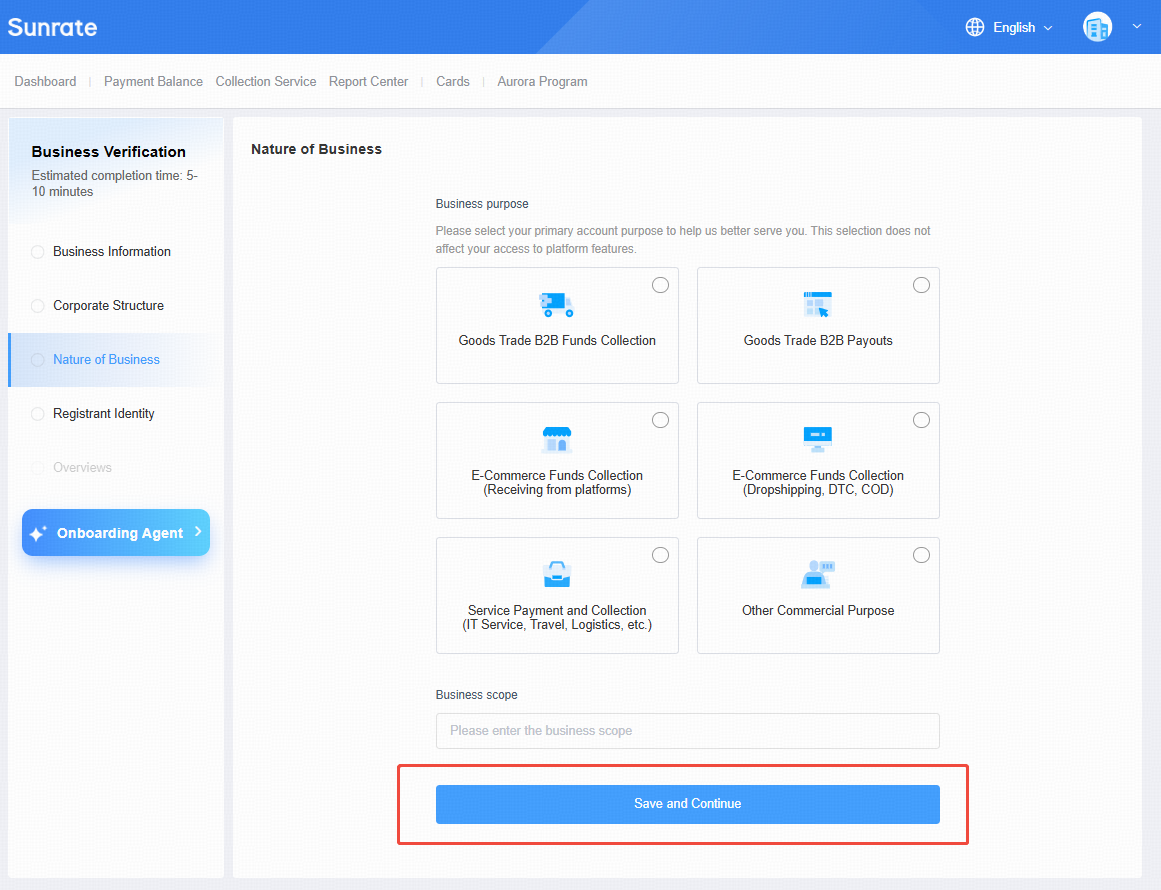The height and width of the screenshot is (890, 1161).
Task: Launch the Onboarding Agent button
Action: click(x=116, y=532)
